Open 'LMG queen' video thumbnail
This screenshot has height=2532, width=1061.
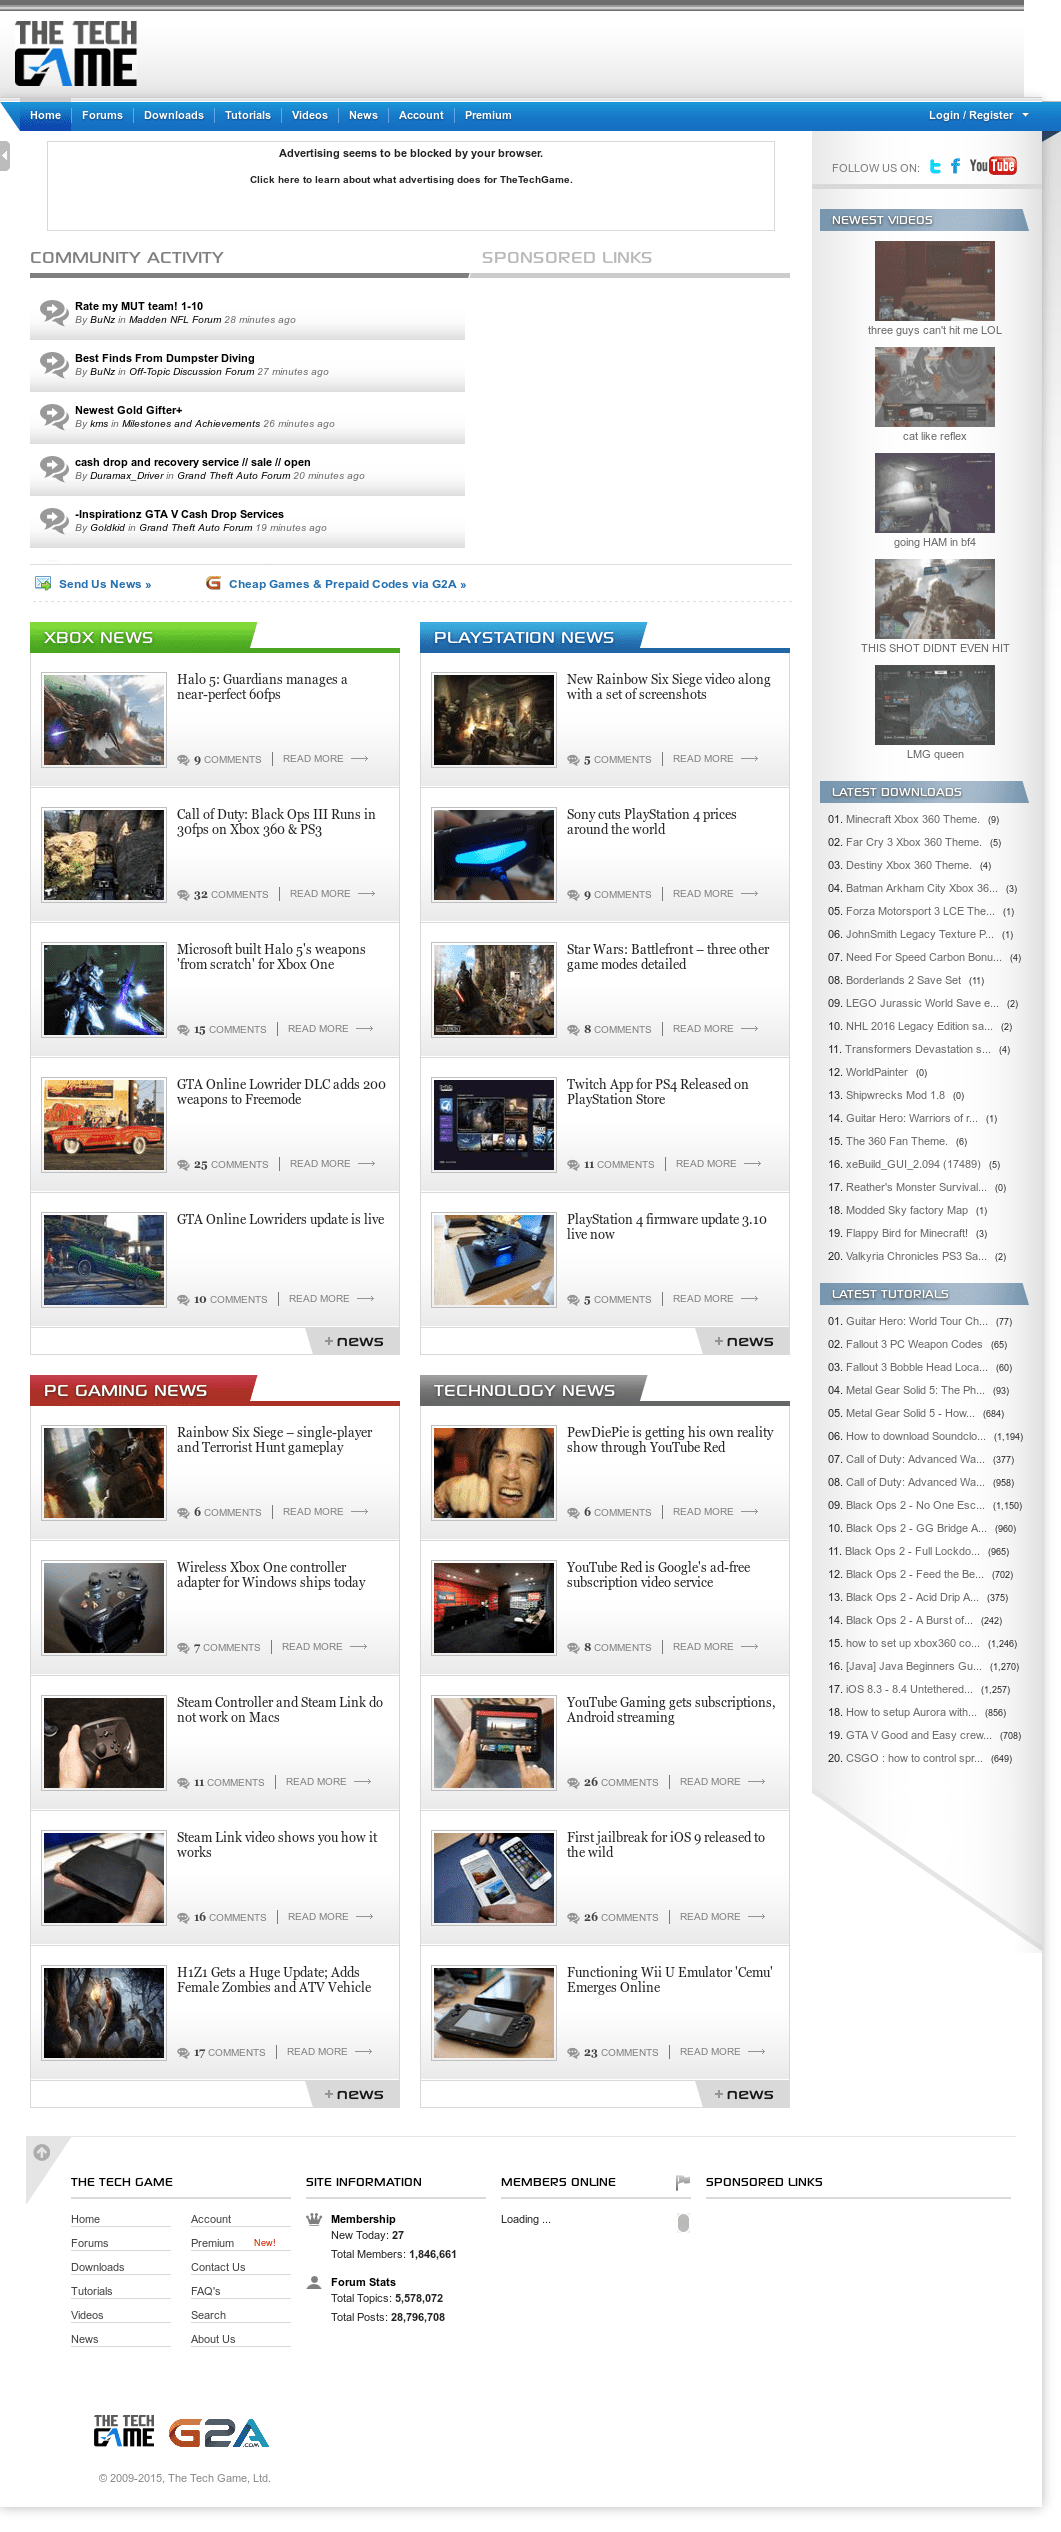(x=935, y=705)
